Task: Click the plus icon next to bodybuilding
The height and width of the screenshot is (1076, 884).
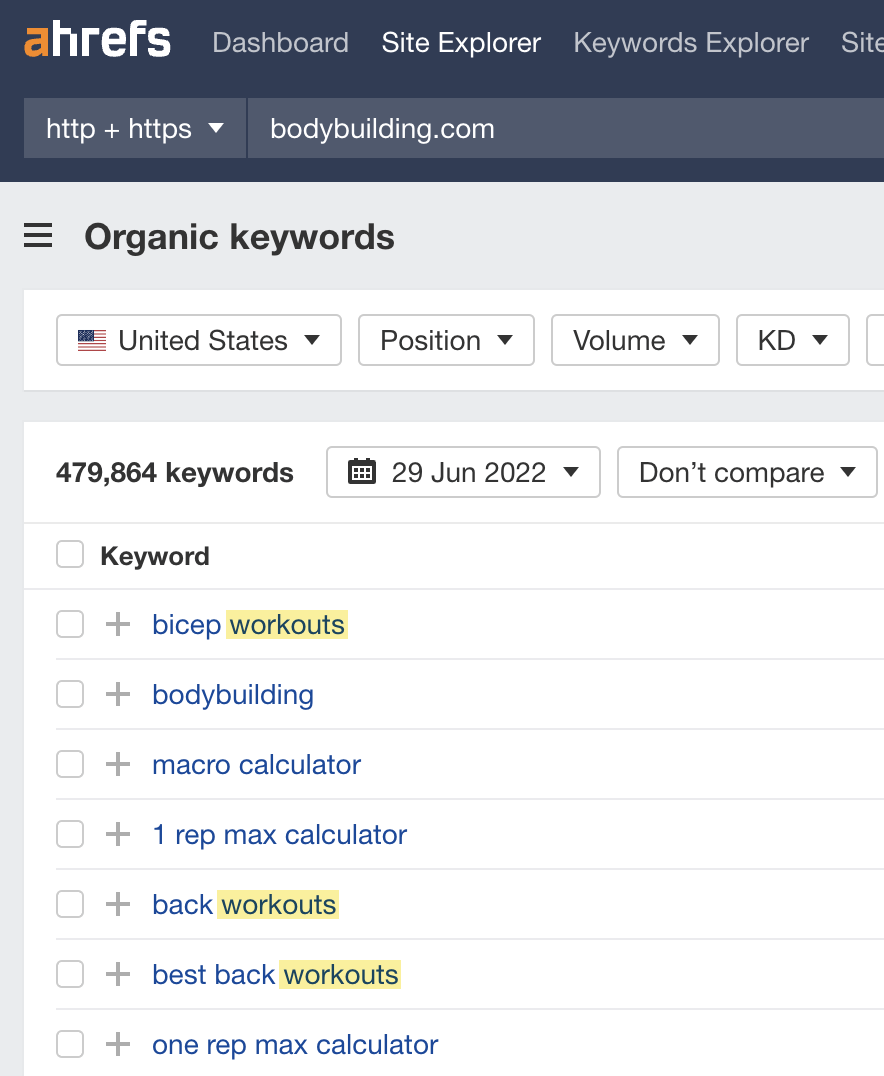Action: point(117,694)
